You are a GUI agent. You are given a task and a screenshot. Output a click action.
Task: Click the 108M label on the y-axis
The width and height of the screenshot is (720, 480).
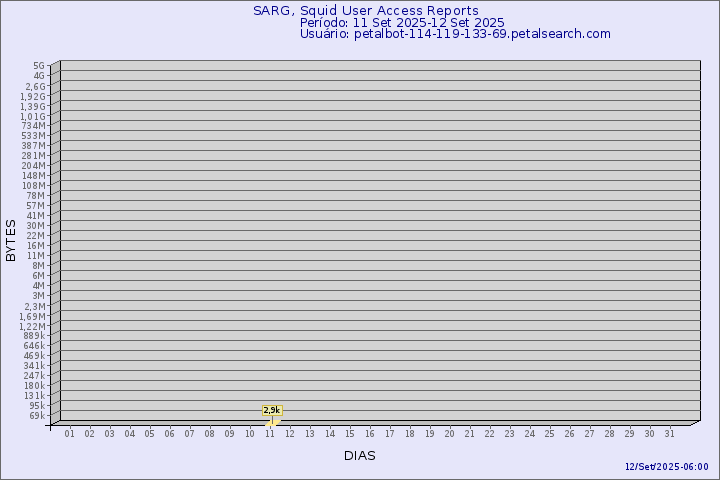[33, 186]
